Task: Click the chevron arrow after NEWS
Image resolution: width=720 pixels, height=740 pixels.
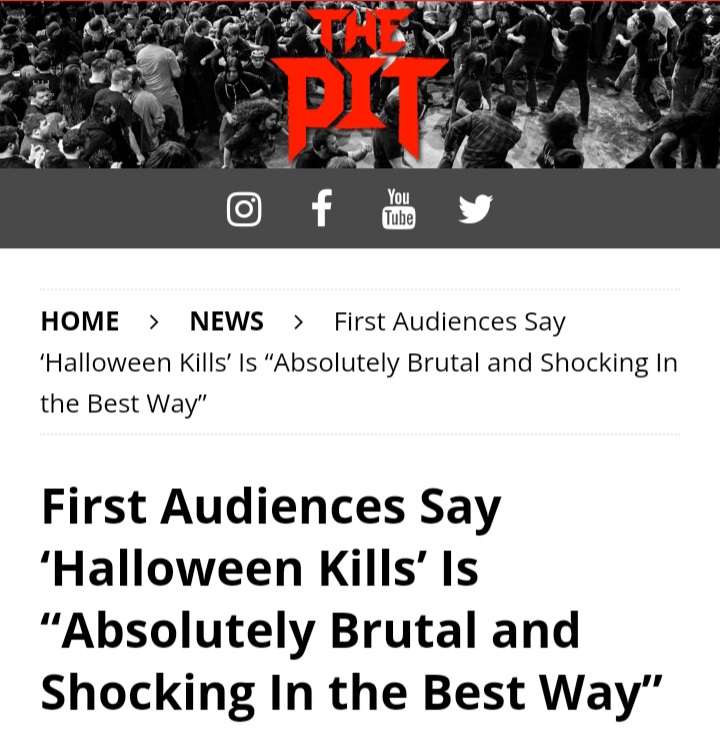Action: coord(298,322)
